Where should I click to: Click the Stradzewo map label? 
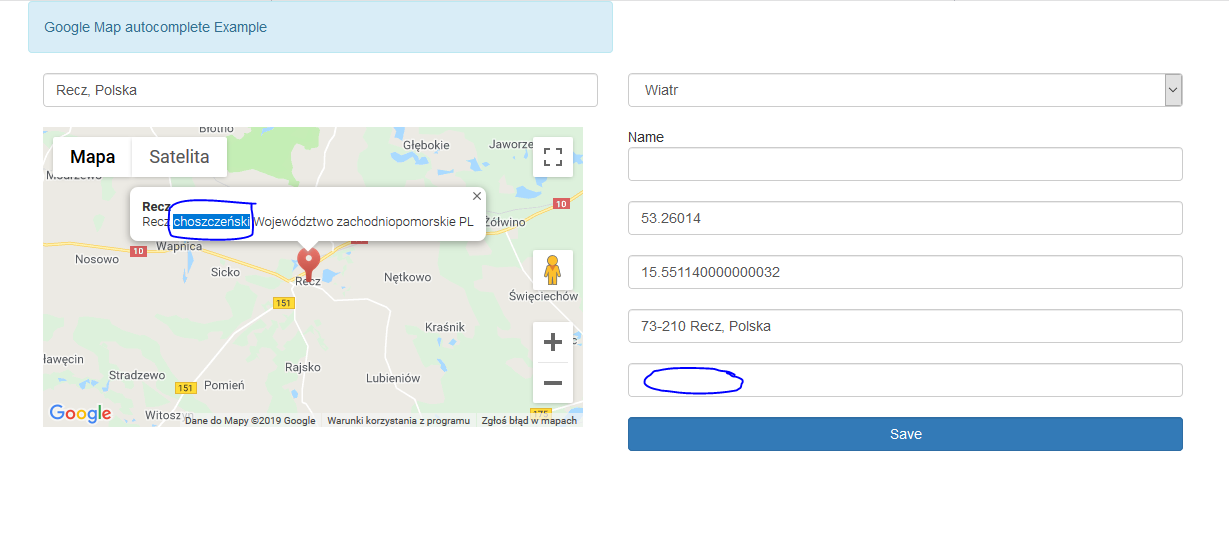137,376
